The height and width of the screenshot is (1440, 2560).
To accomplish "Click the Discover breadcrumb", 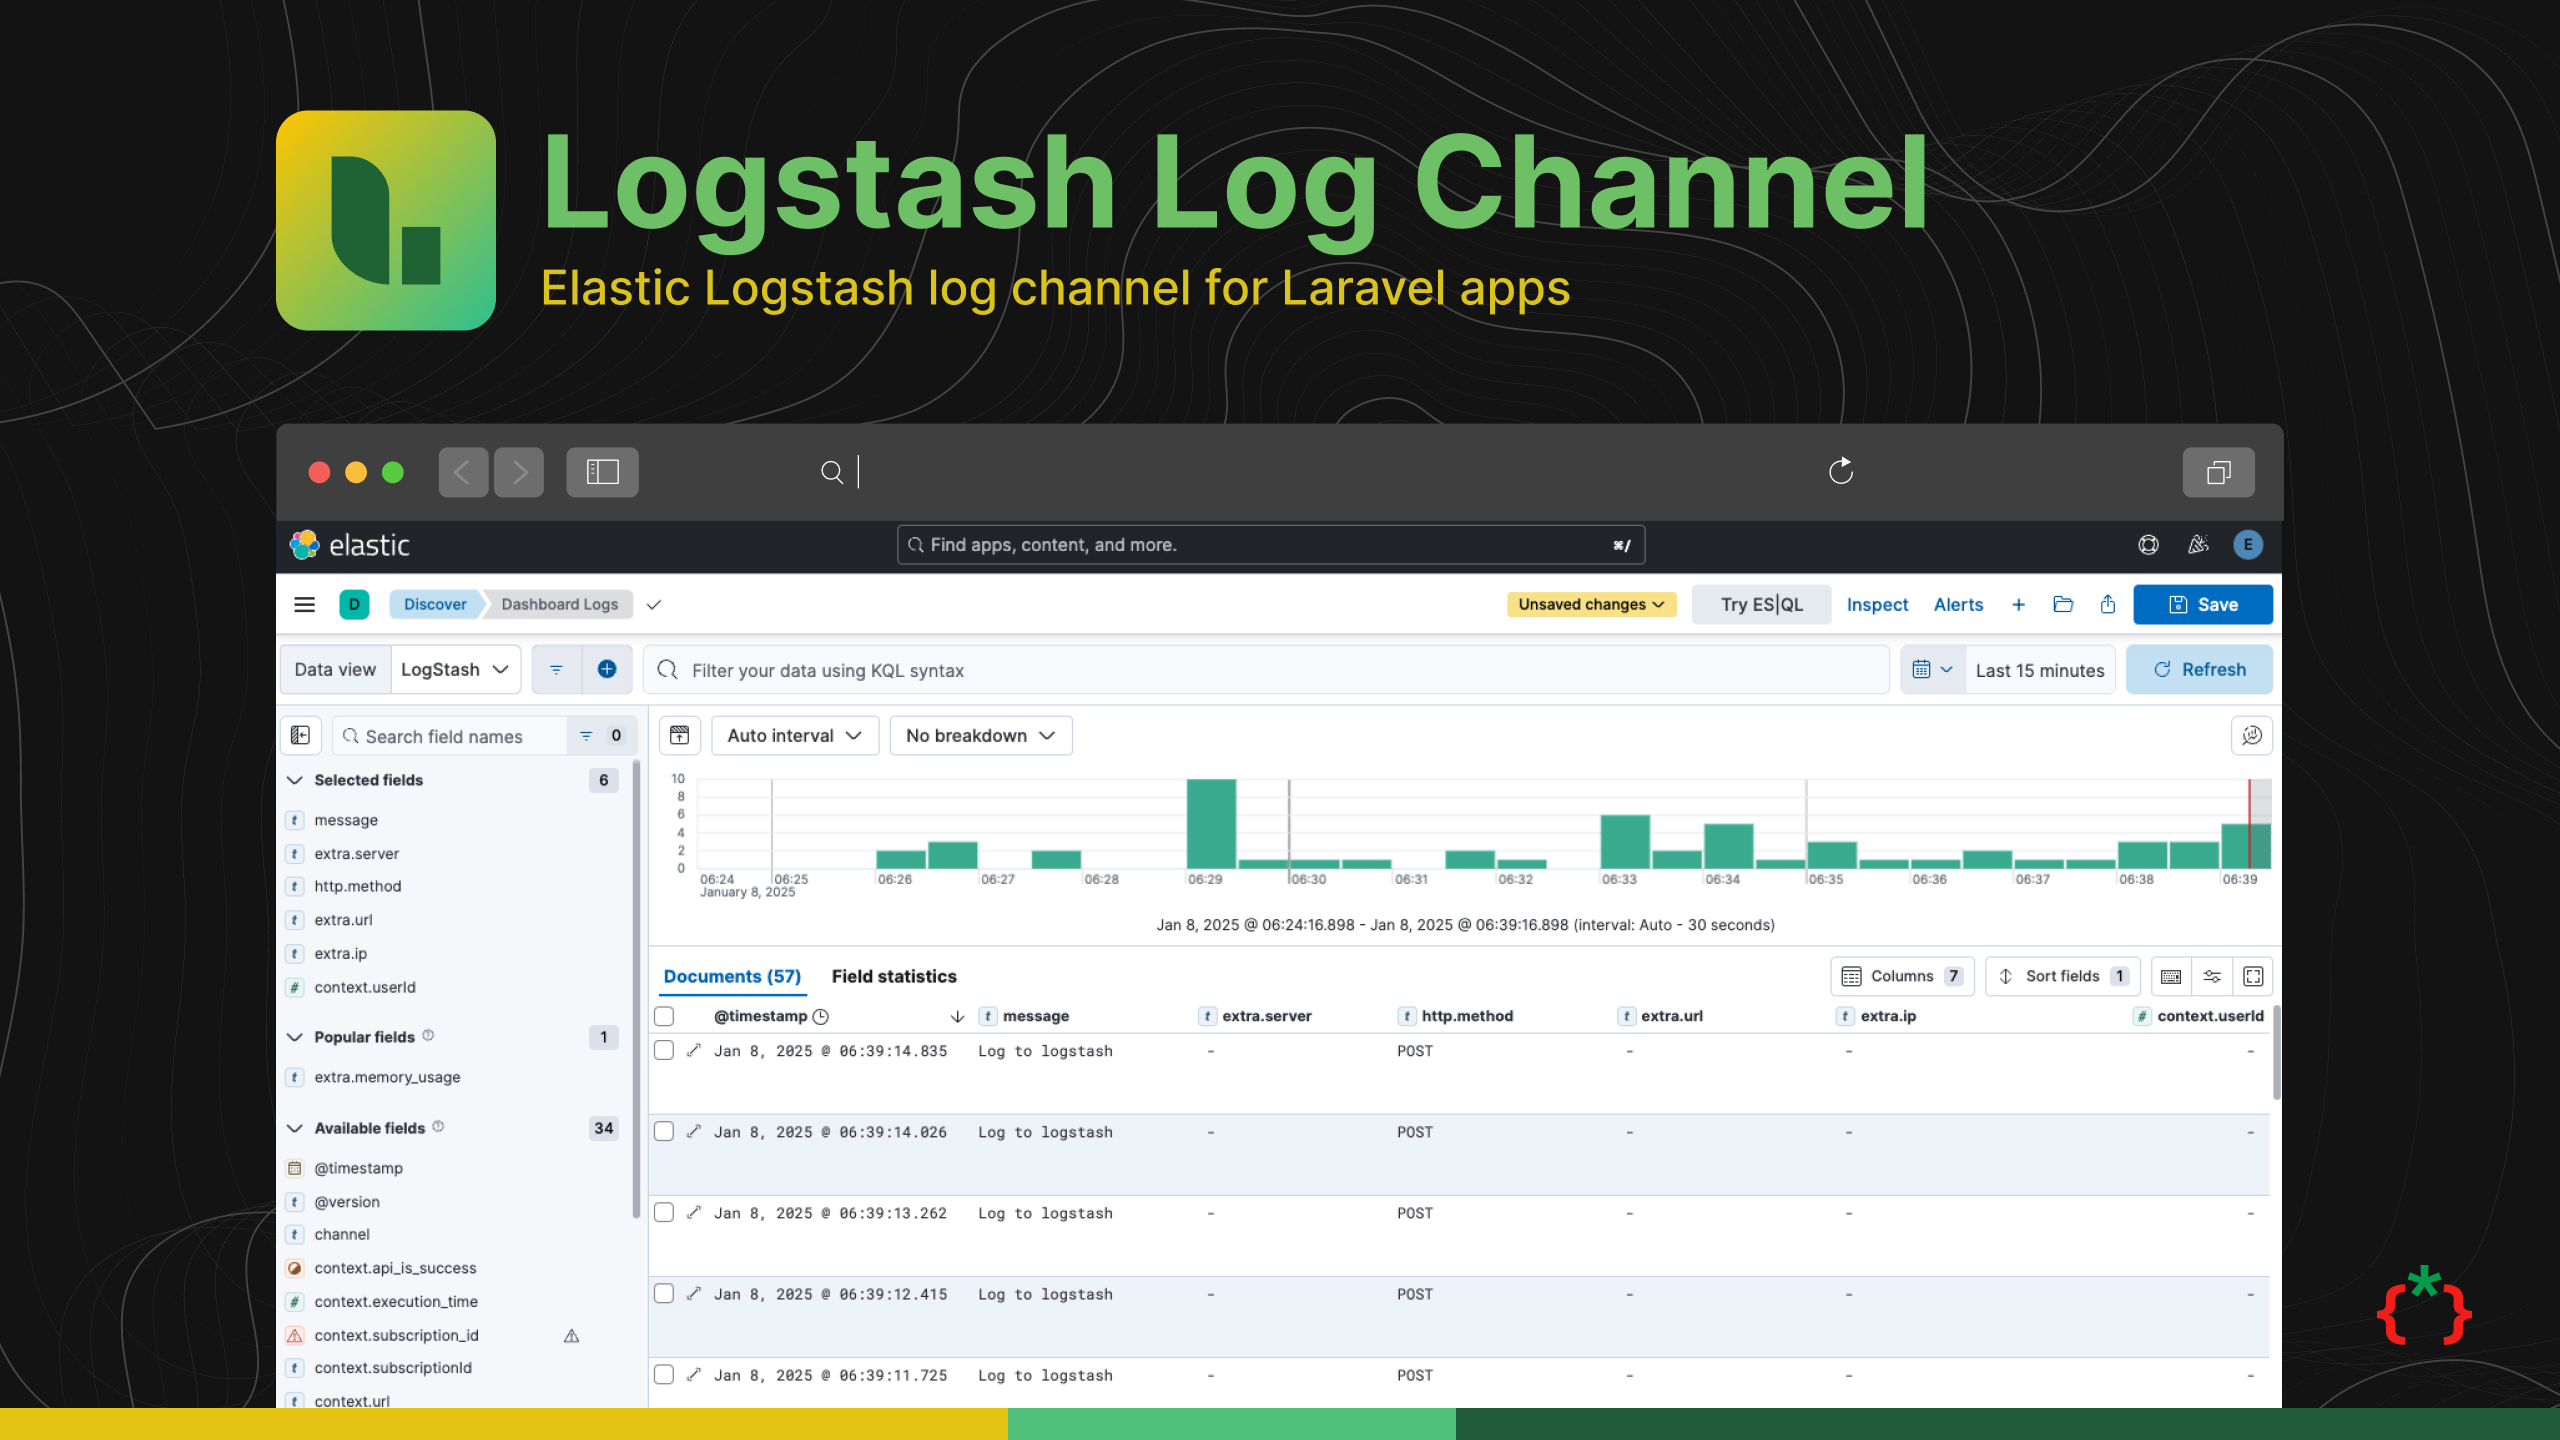I will tap(435, 604).
